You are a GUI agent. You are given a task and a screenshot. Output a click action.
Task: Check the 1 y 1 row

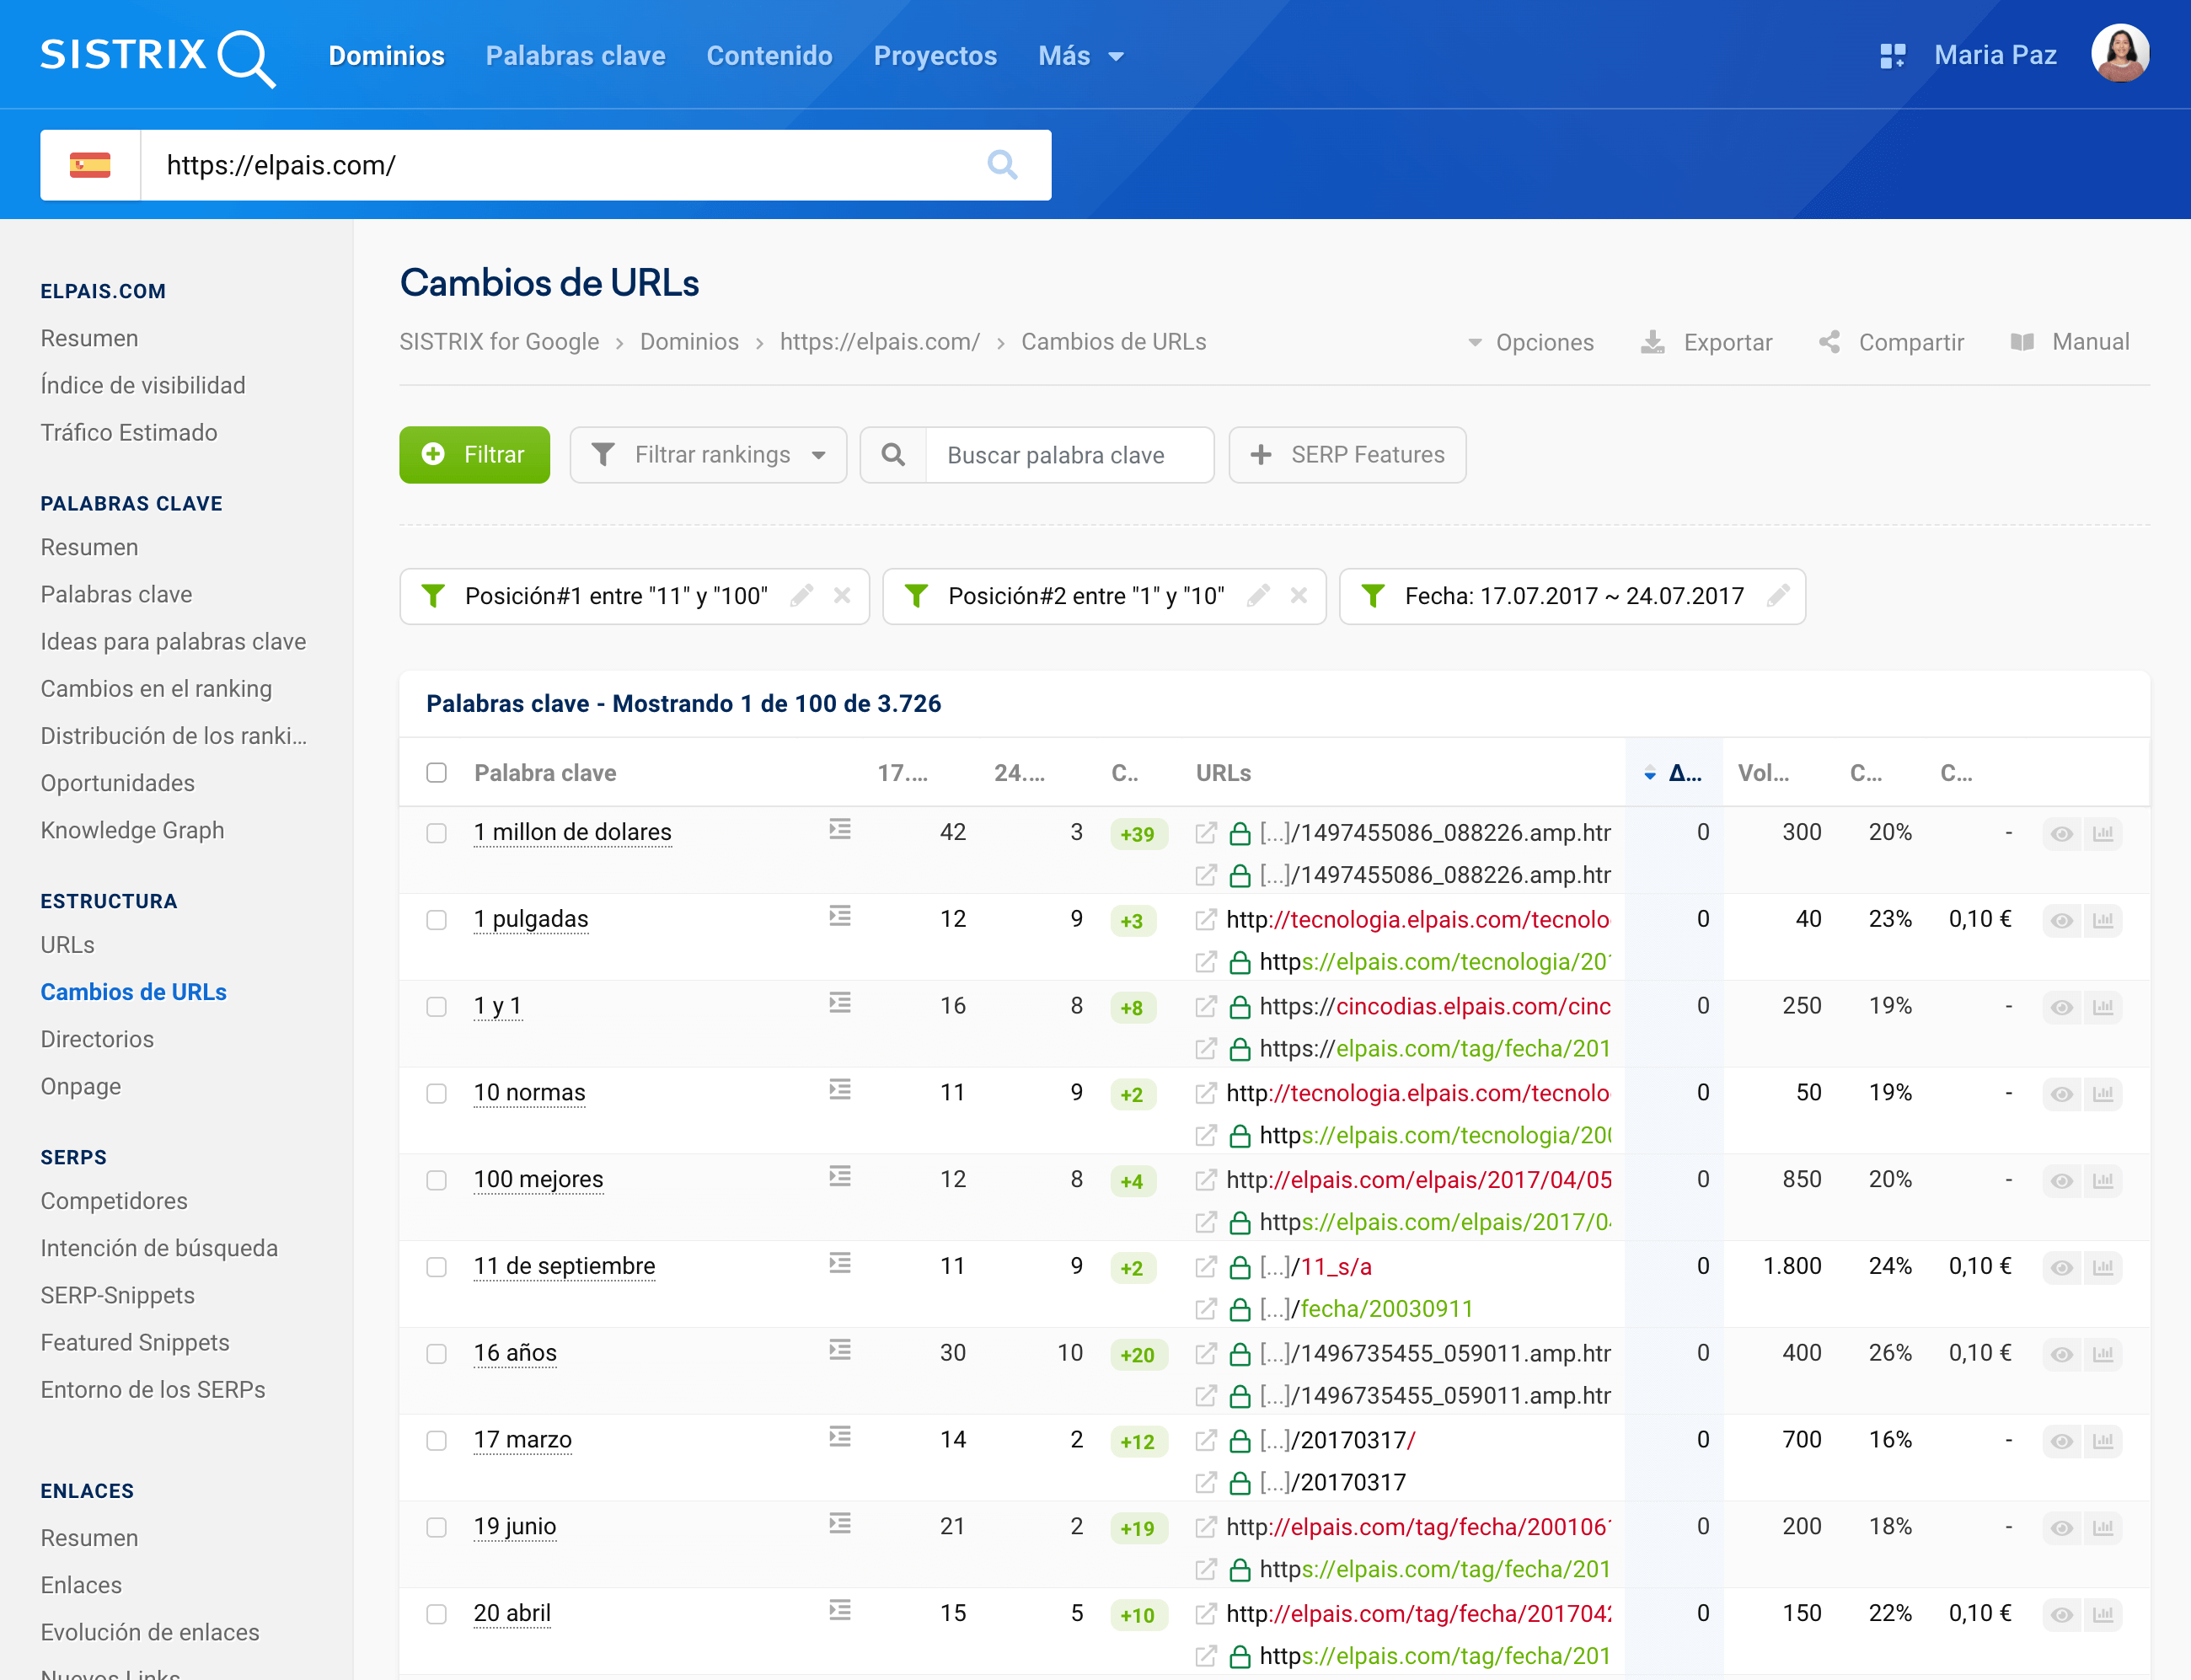tap(436, 1007)
